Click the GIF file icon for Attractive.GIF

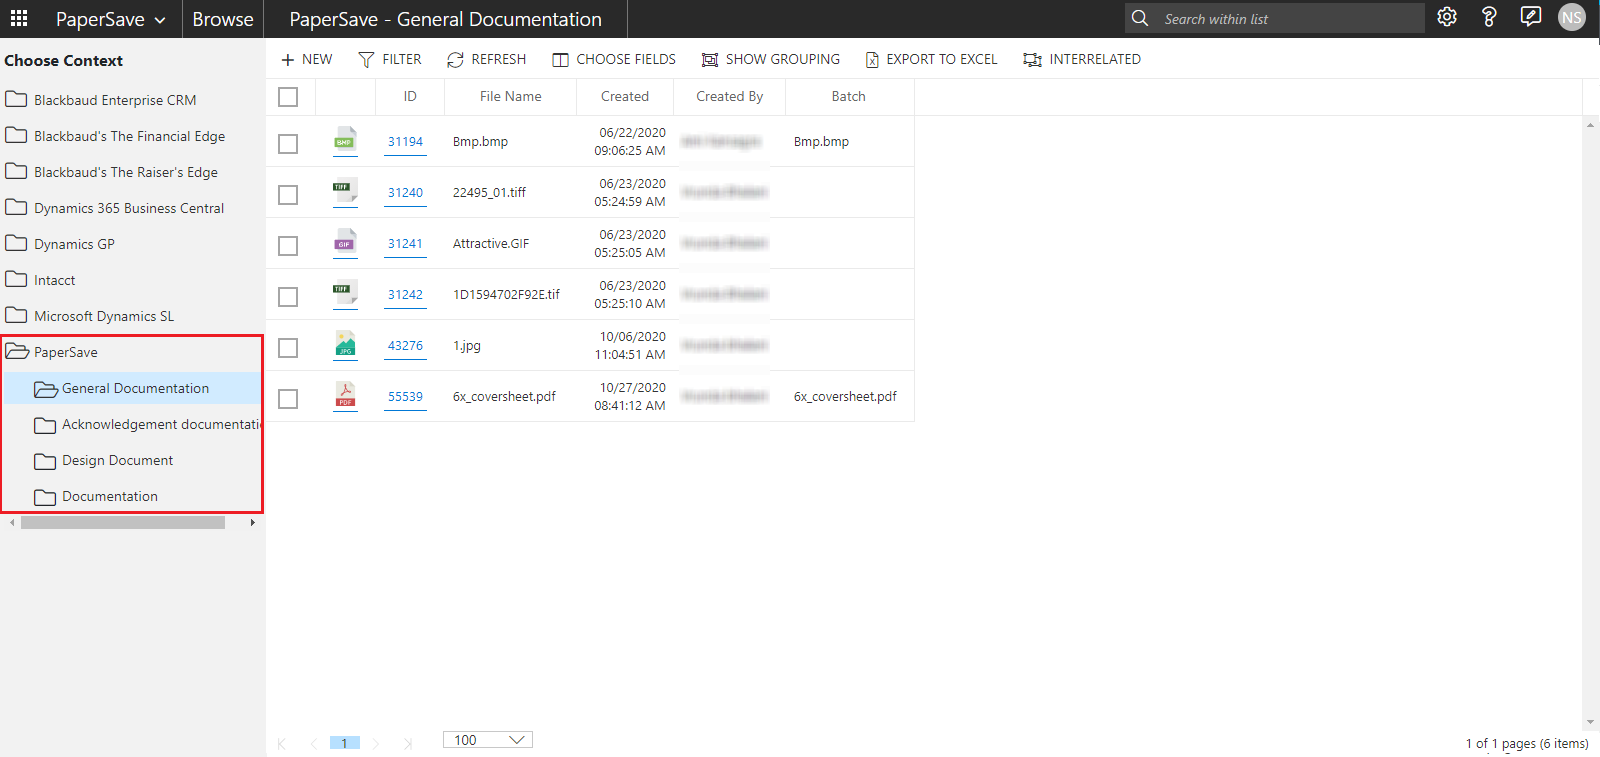[x=345, y=243]
